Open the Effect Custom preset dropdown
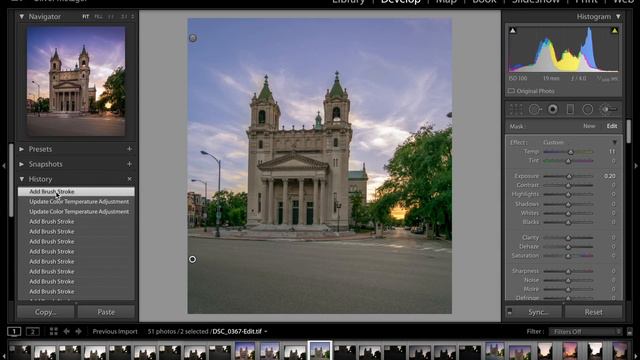This screenshot has height=360, width=640. (614, 142)
